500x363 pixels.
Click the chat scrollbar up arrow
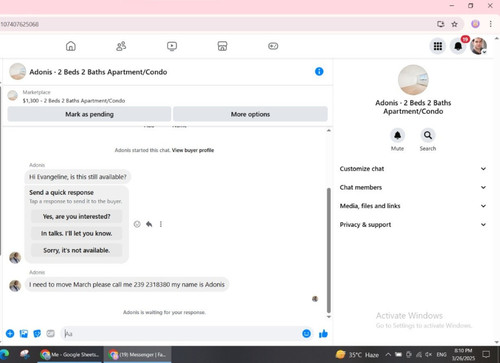pyautogui.click(x=329, y=130)
